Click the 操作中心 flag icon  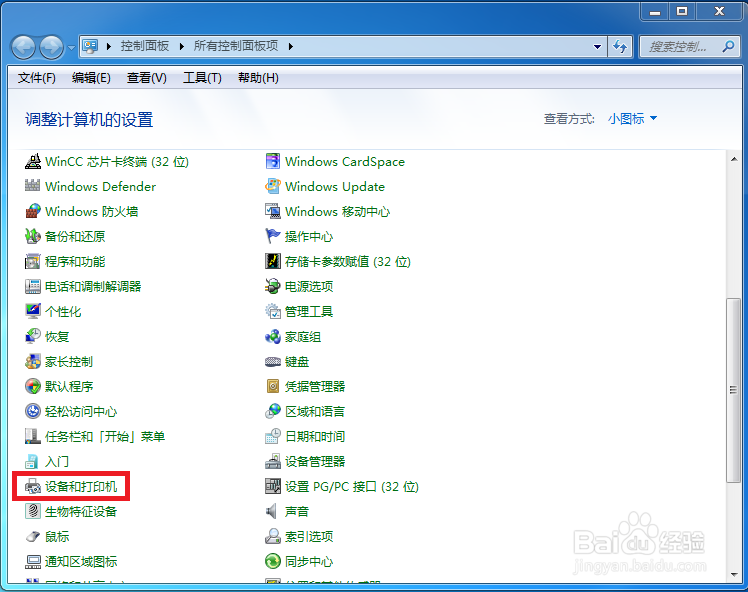[273, 237]
